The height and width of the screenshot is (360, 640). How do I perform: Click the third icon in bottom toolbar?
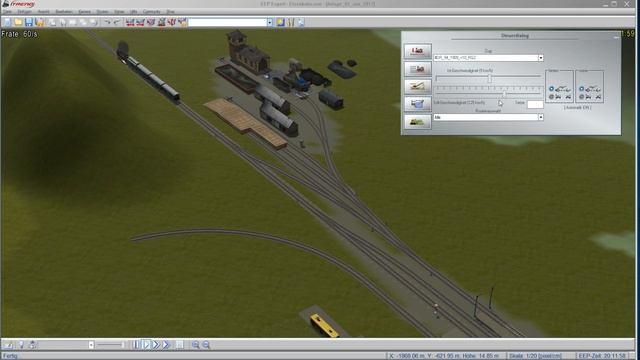point(33,345)
